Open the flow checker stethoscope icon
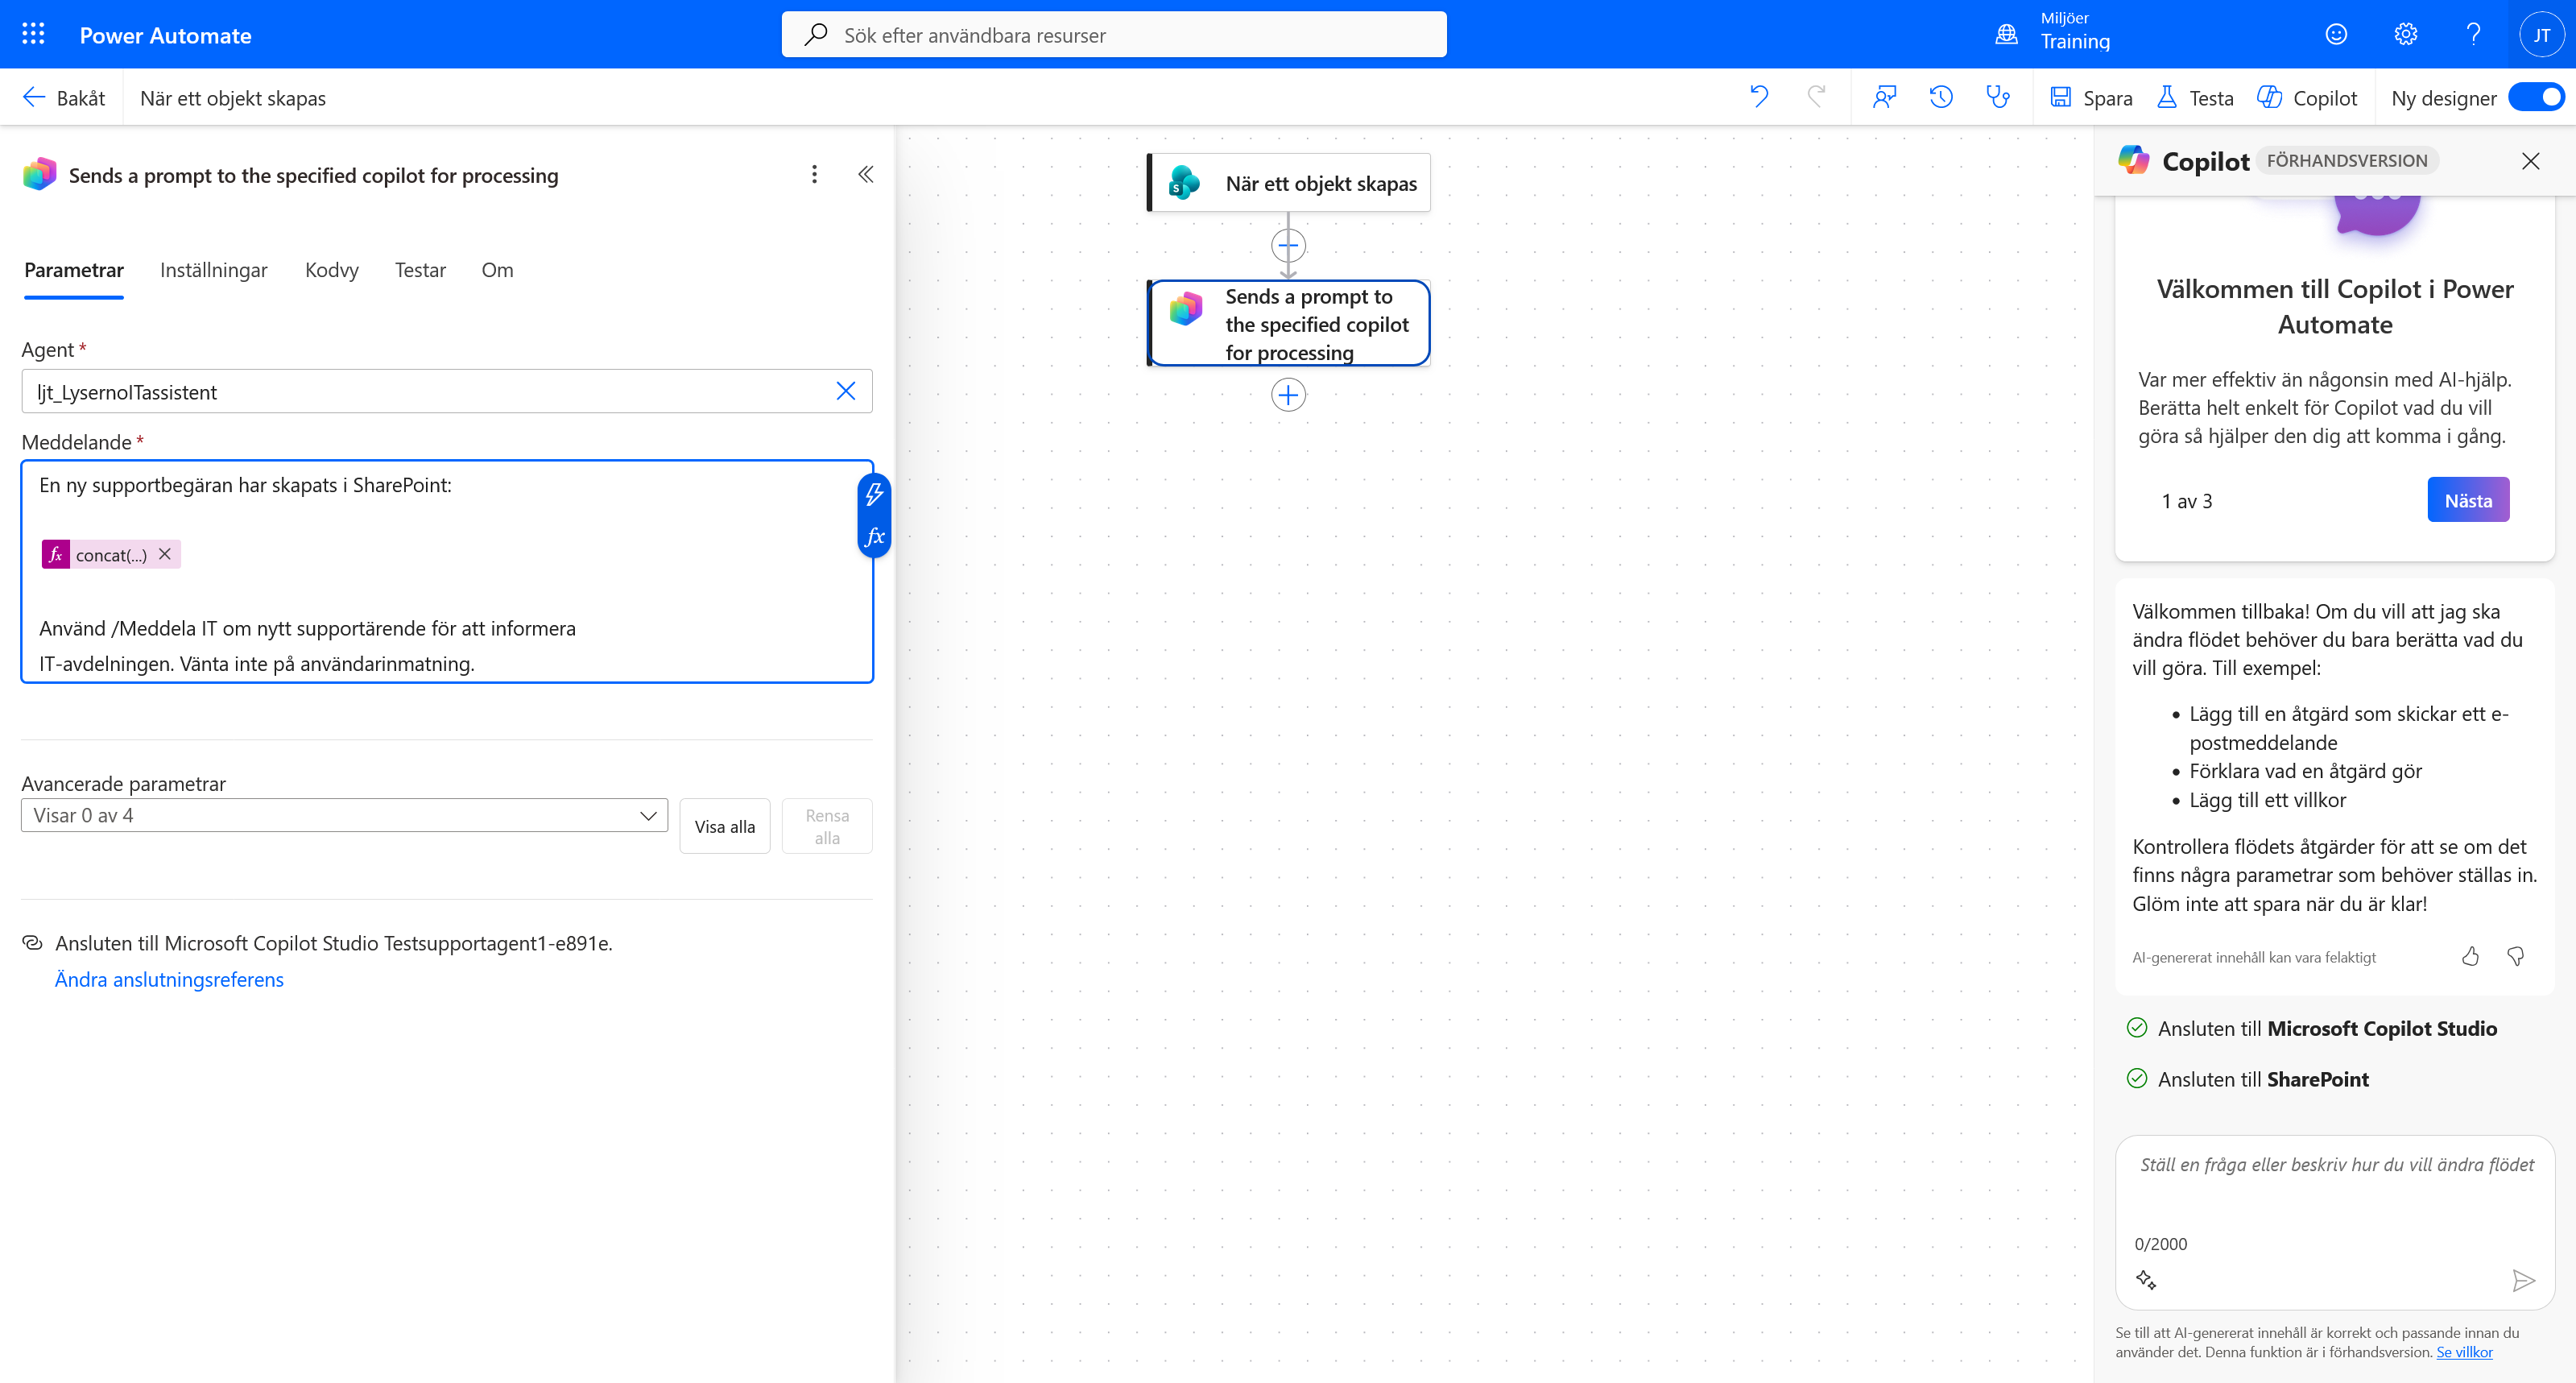 pyautogui.click(x=1998, y=97)
